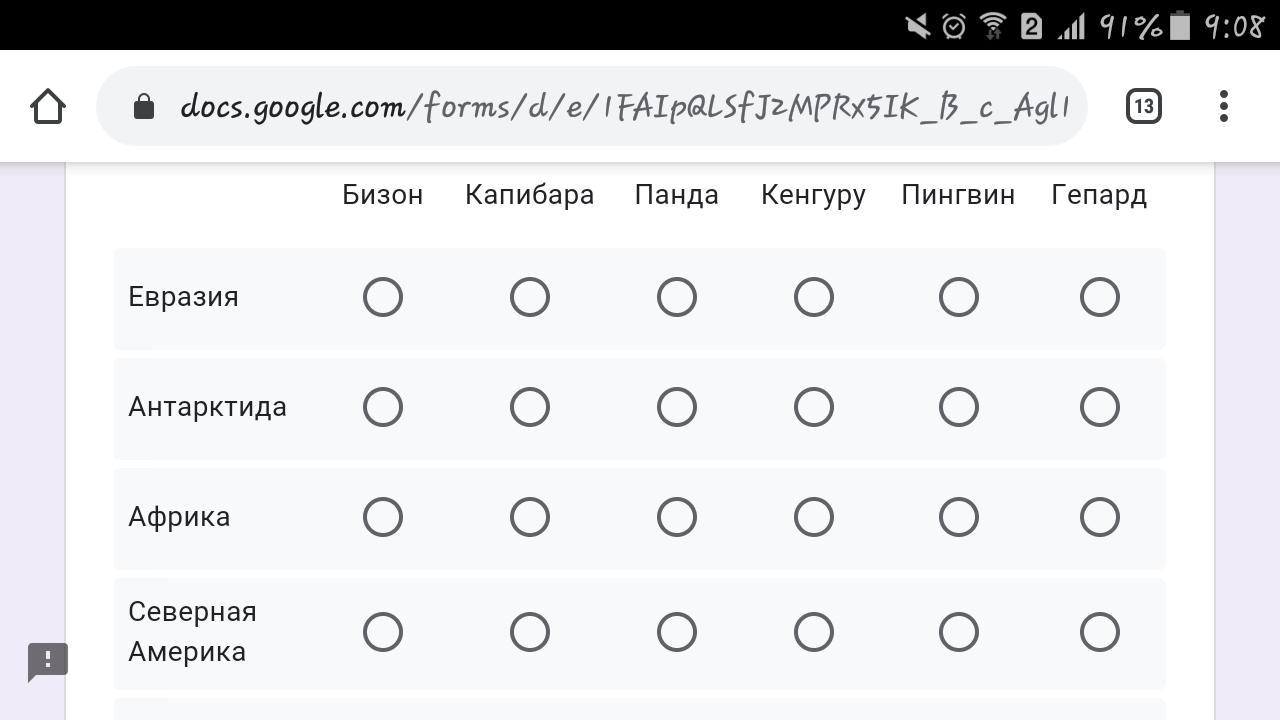This screenshot has height=720, width=1280.
Task: Select Кенгуру for Африка row
Action: 814,517
